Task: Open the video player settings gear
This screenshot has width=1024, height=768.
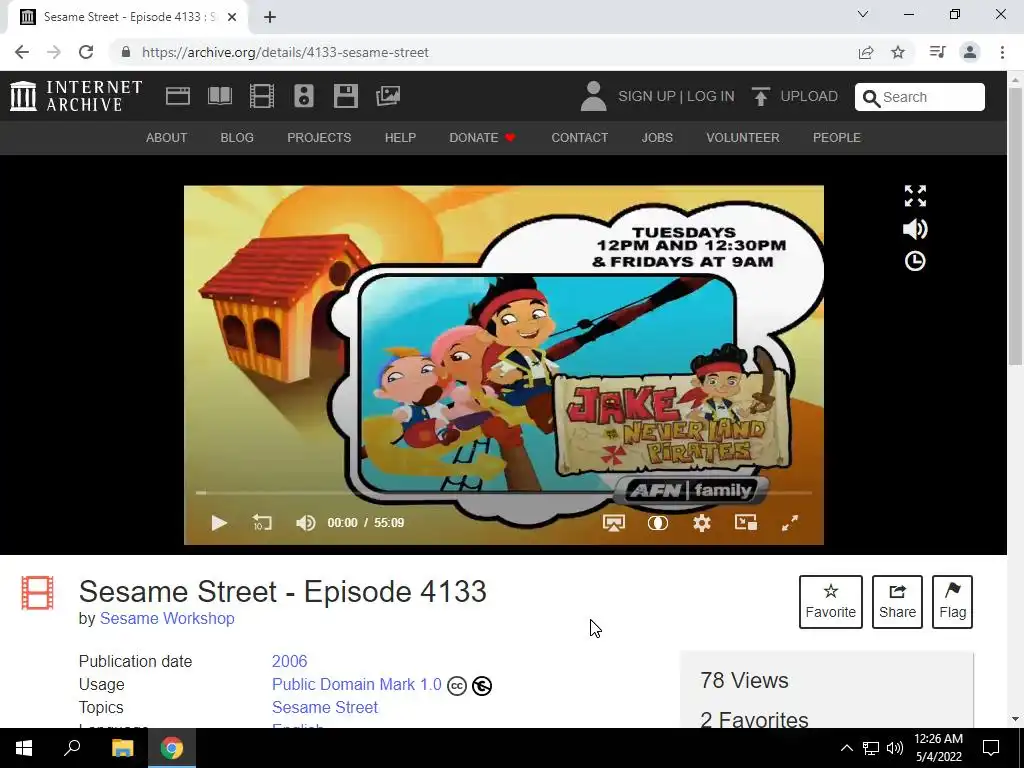Action: 702,522
